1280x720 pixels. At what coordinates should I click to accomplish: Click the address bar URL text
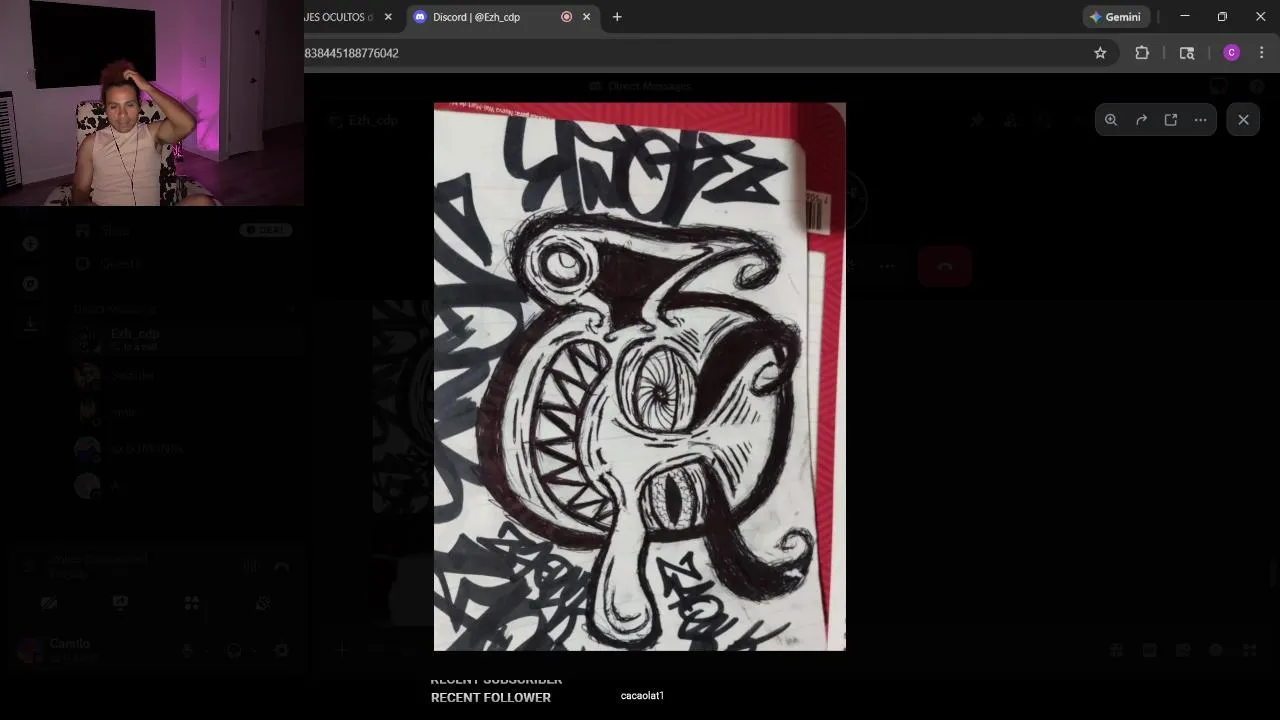tap(351, 53)
